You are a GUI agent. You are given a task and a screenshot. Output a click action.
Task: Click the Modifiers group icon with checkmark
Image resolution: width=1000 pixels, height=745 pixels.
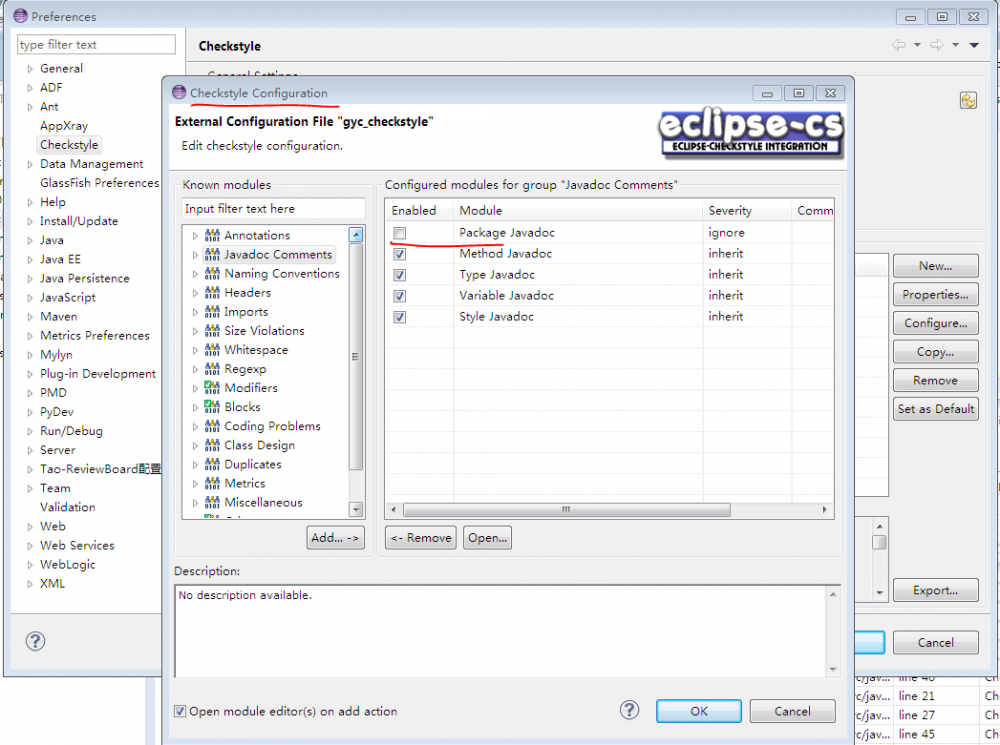[x=212, y=387]
